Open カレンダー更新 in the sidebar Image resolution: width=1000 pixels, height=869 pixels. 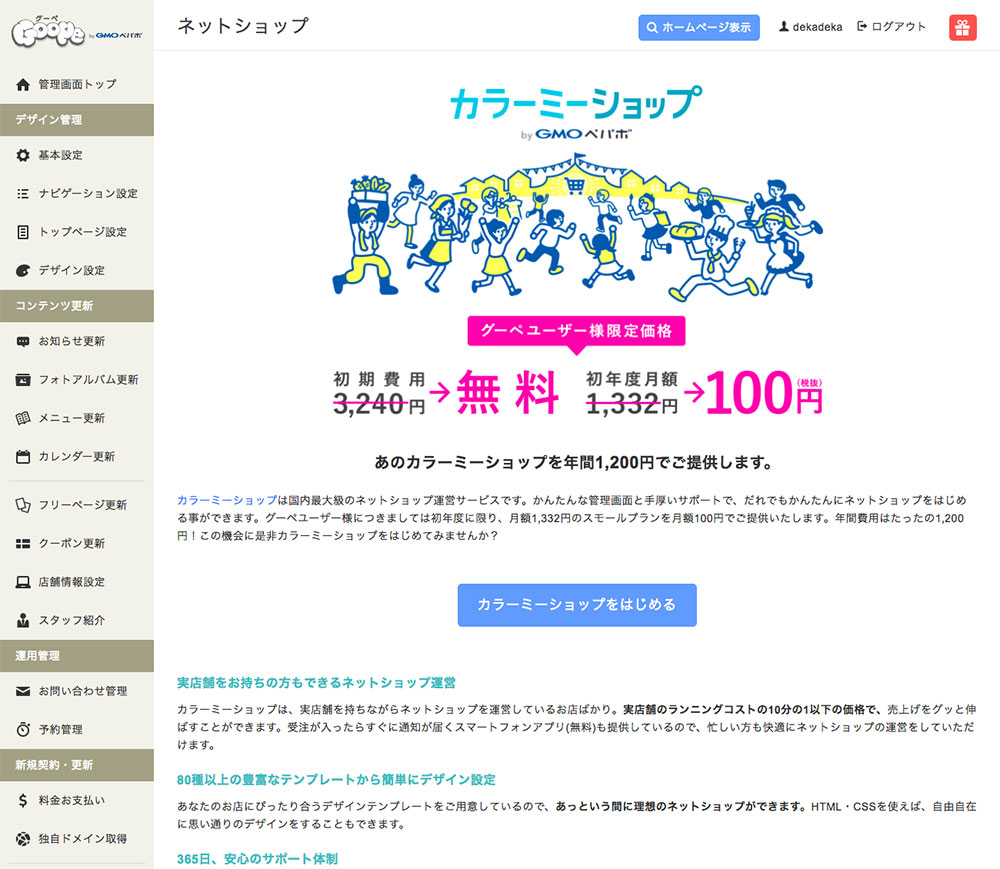pos(77,456)
